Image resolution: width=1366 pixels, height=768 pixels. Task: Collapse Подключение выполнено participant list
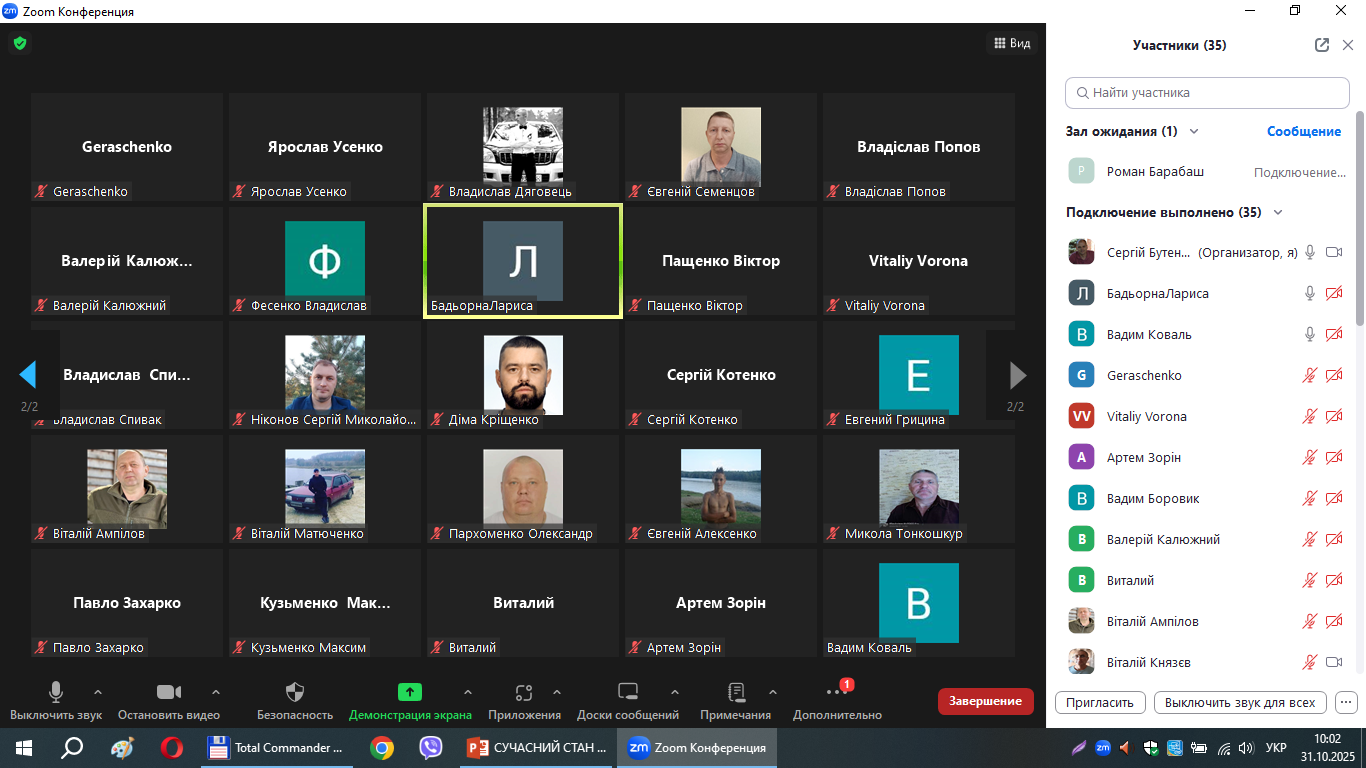tap(1277, 212)
